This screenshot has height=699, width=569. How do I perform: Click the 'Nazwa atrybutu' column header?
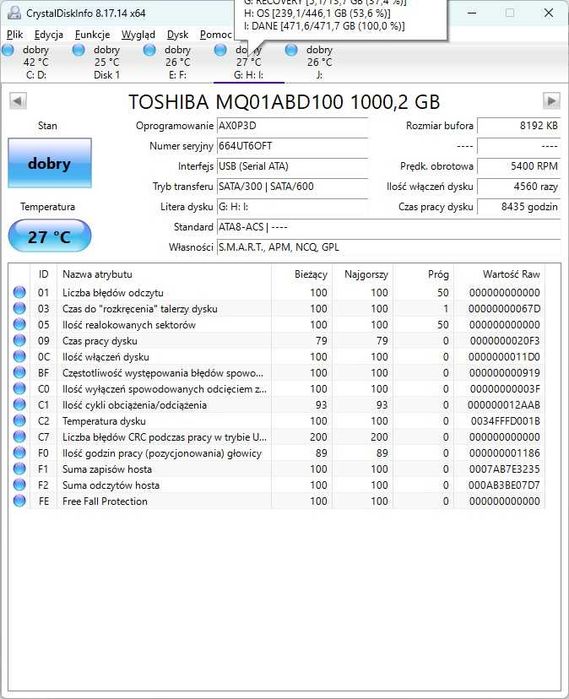pos(164,274)
